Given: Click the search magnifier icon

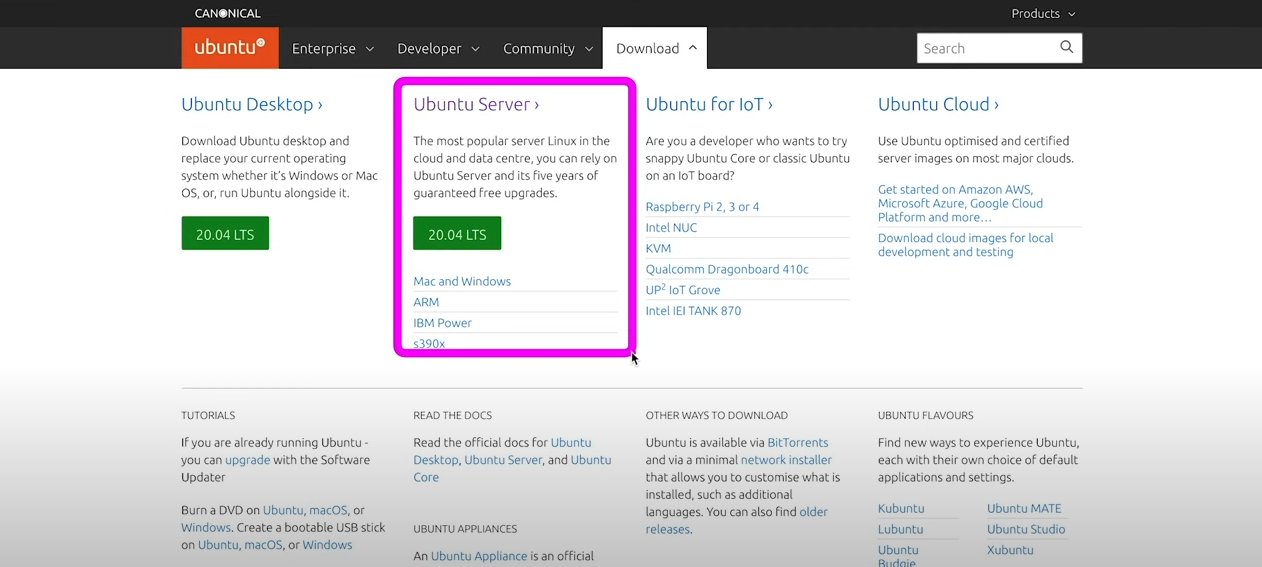Looking at the screenshot, I should (1067, 47).
